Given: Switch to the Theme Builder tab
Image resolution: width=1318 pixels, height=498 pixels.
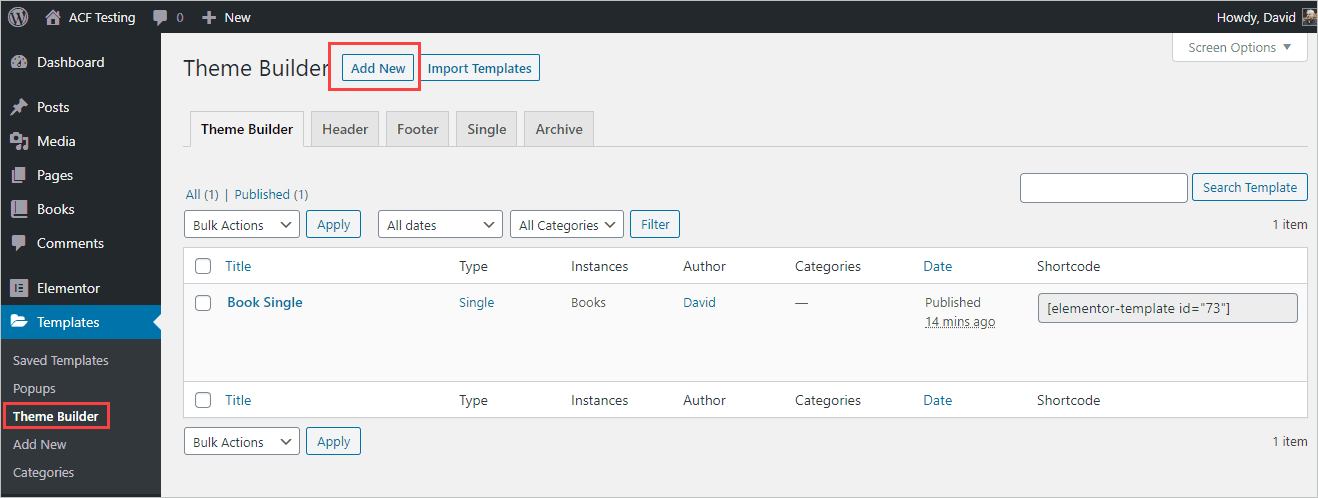Looking at the screenshot, I should [247, 129].
